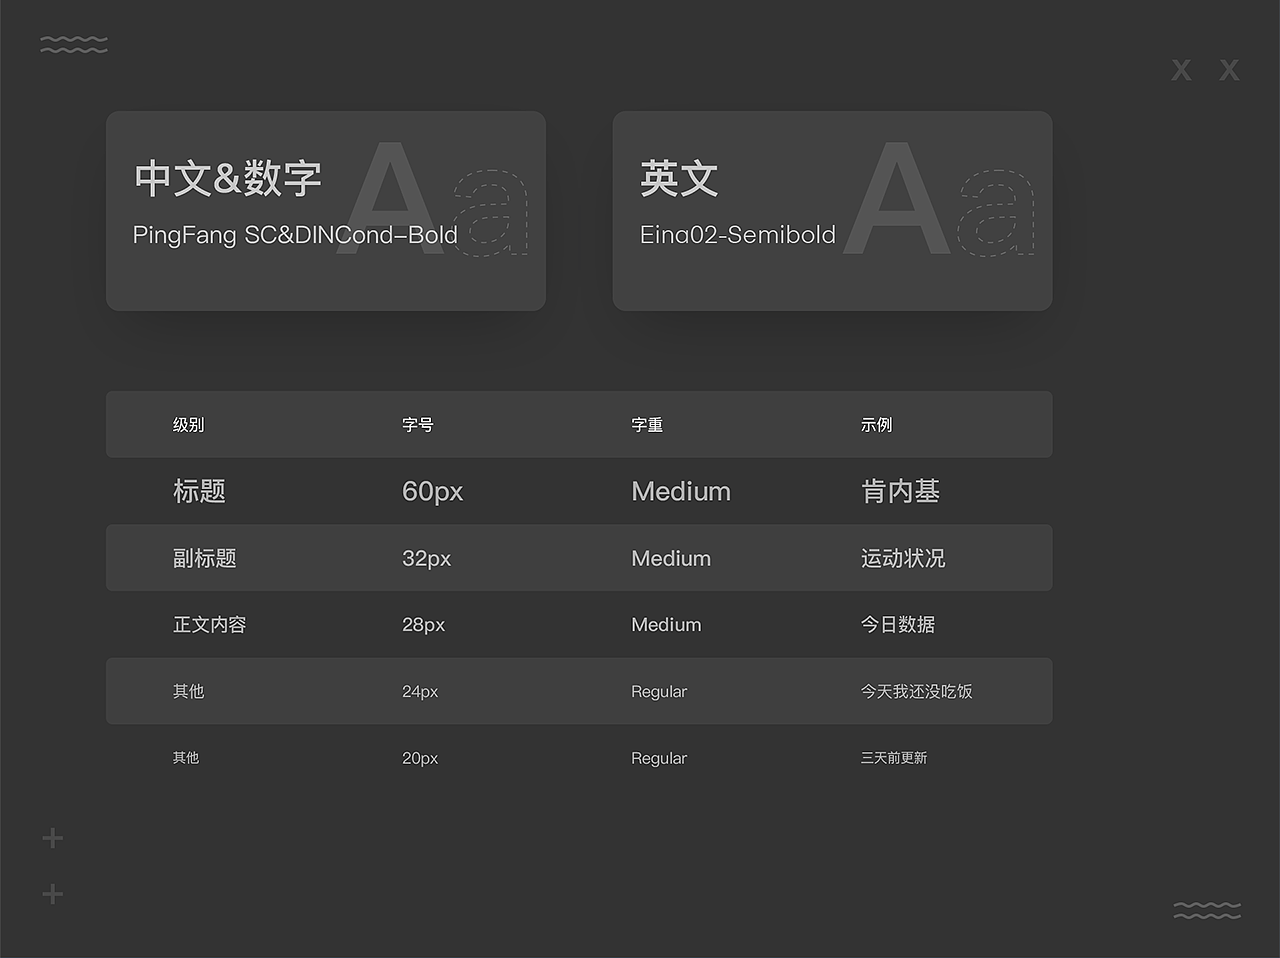
Task: Click the 三天前更新 example text
Action: (x=894, y=758)
